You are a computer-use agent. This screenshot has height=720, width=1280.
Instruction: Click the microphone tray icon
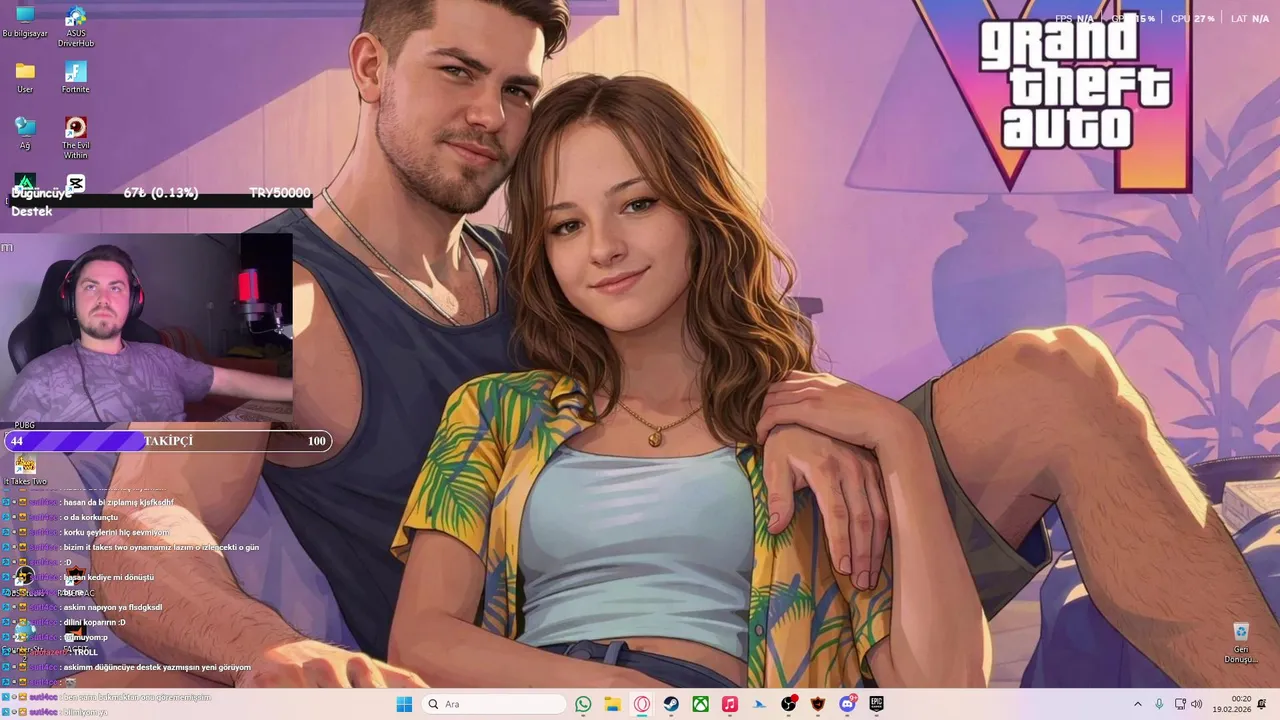tap(1159, 704)
